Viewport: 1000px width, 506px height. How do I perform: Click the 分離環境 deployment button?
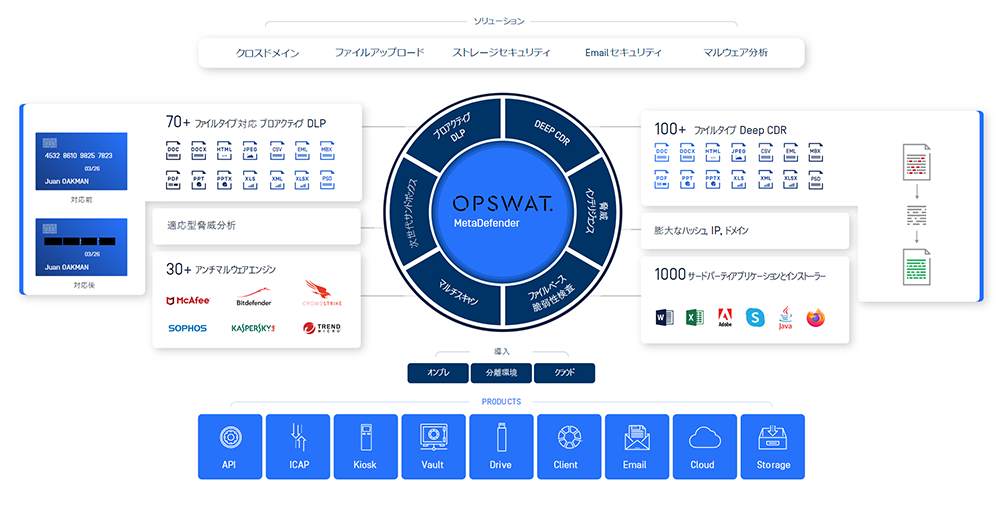(501, 373)
